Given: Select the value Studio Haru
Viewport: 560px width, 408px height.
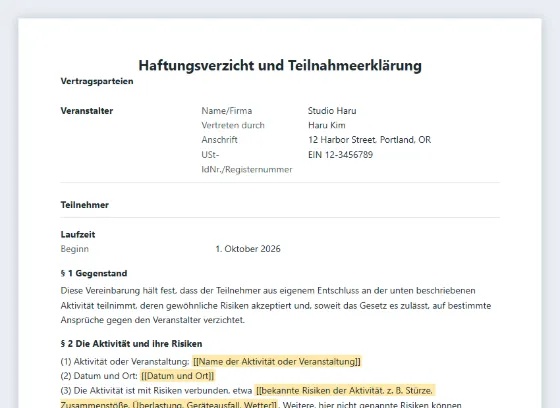Looking at the screenshot, I should tap(332, 111).
